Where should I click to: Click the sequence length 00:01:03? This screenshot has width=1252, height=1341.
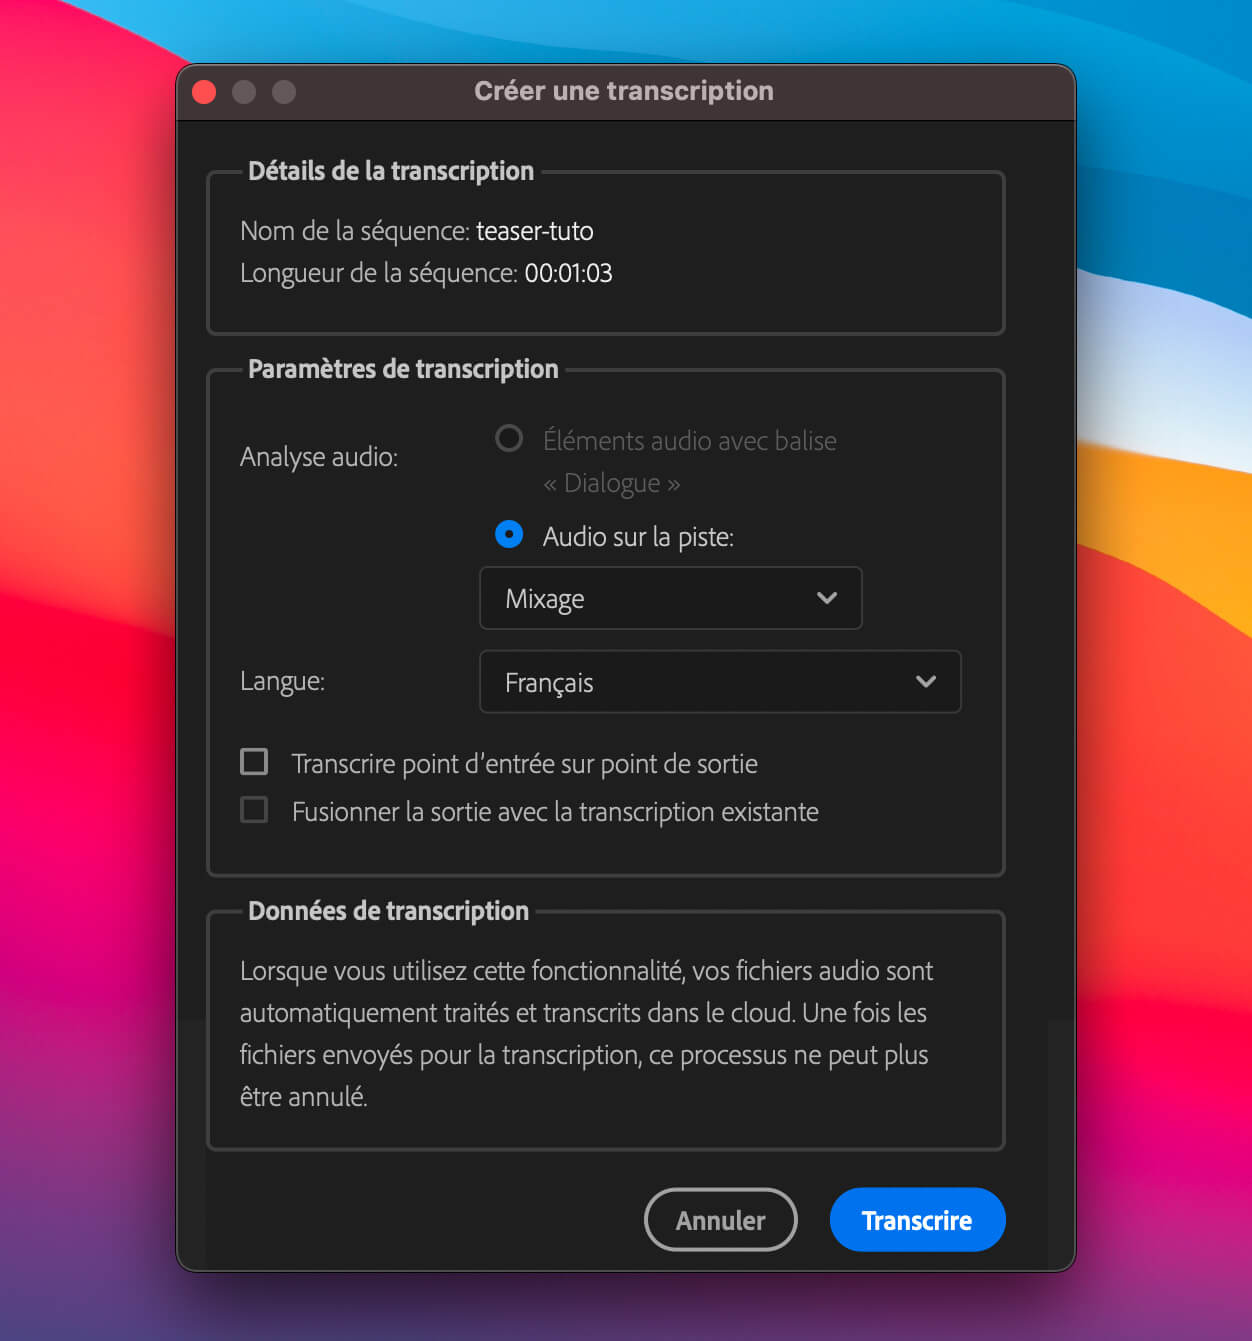tap(568, 273)
